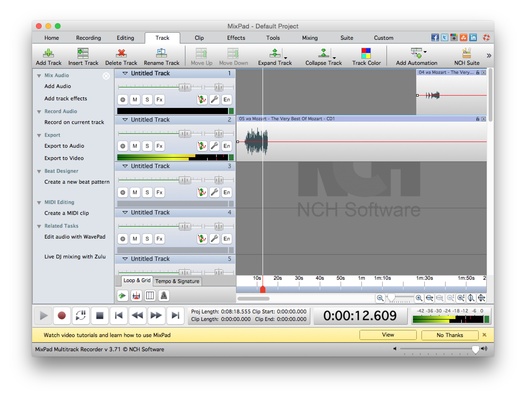This screenshot has height=400, width=526.
Task: Click Record on current track link
Action: (74, 122)
